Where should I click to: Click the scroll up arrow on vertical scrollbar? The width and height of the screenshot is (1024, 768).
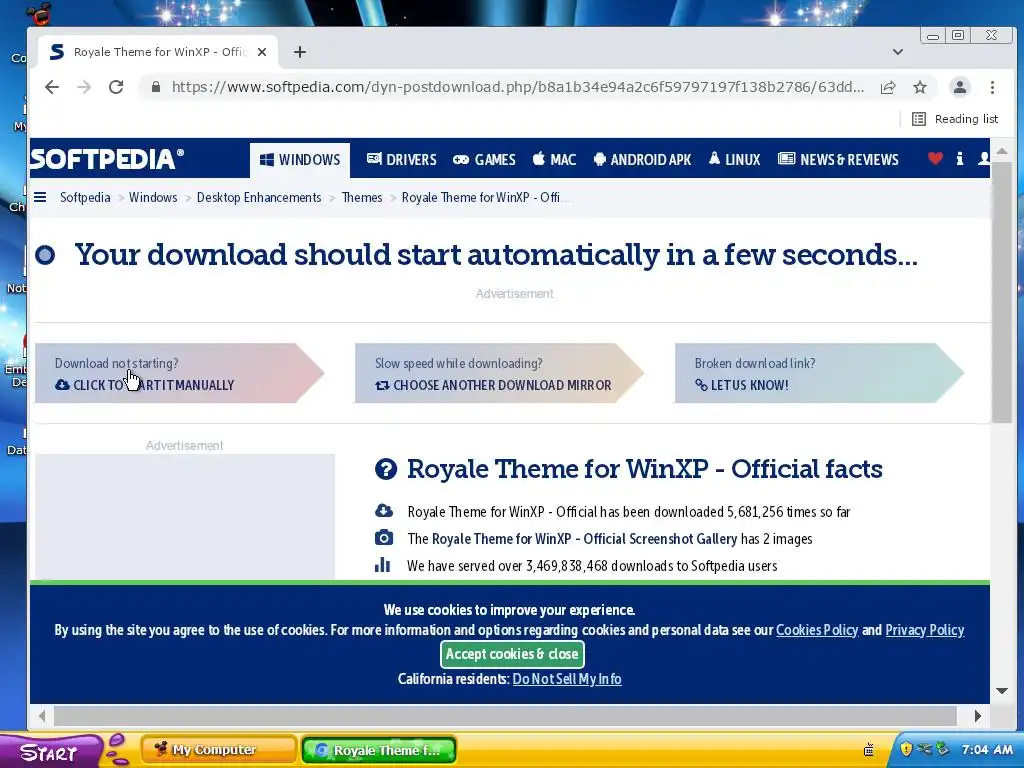pyautogui.click(x=1002, y=152)
